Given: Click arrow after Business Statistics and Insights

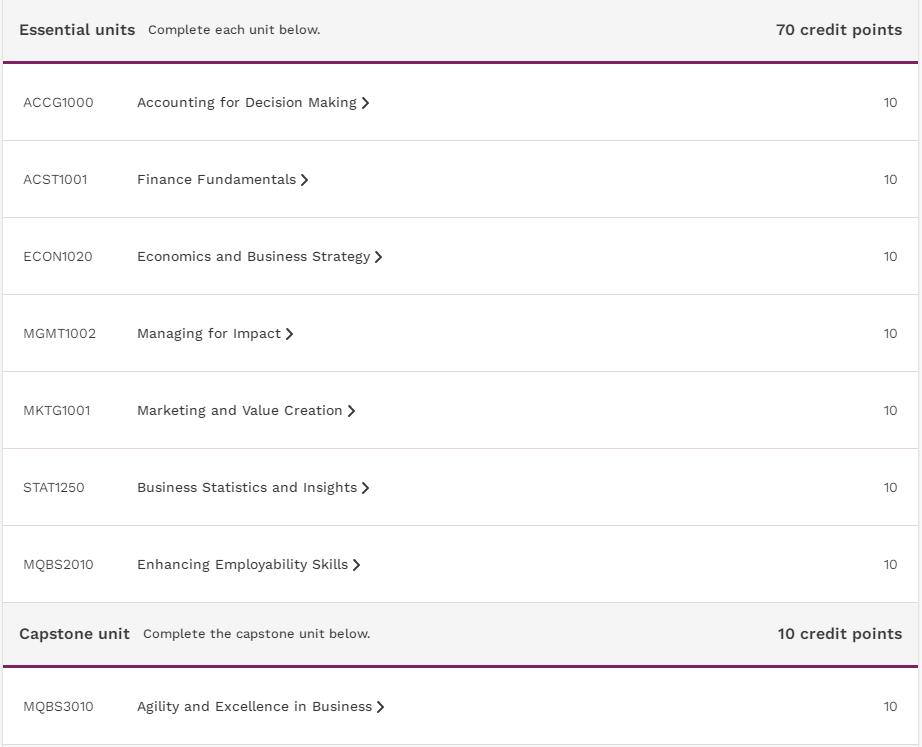Looking at the screenshot, I should coord(365,488).
